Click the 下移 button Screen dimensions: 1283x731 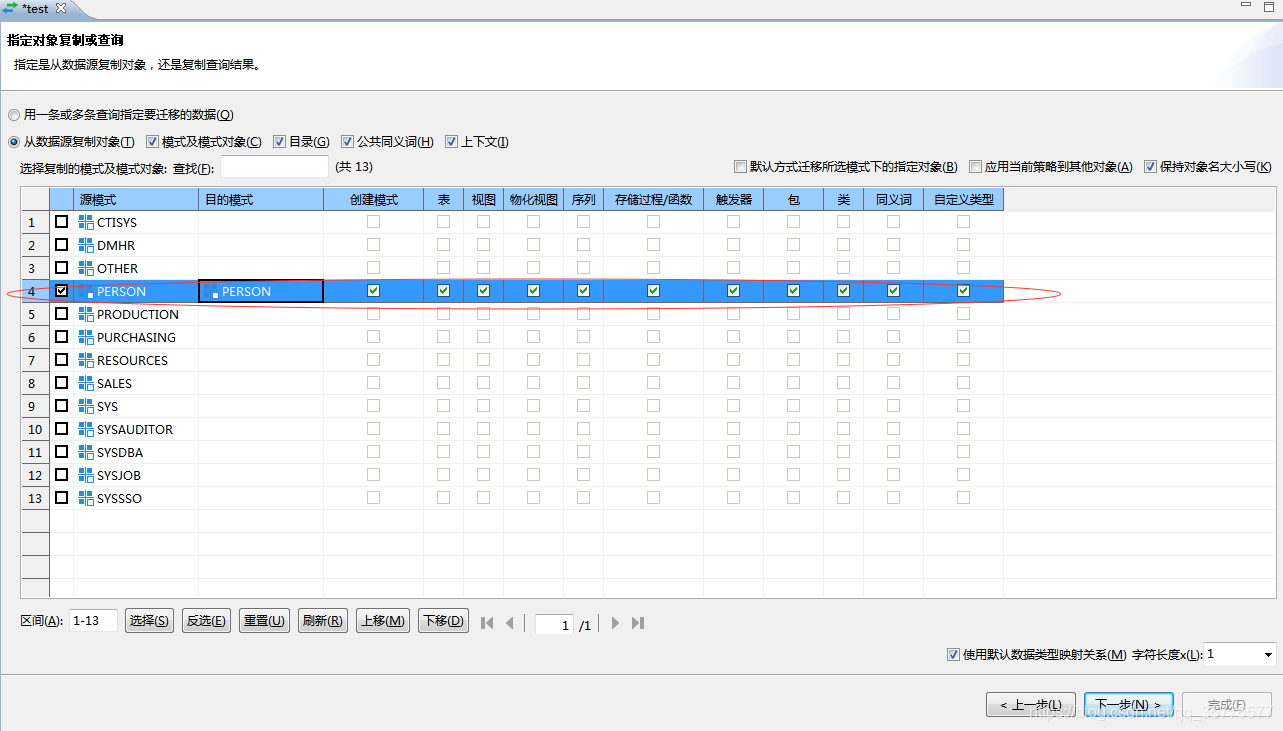443,621
